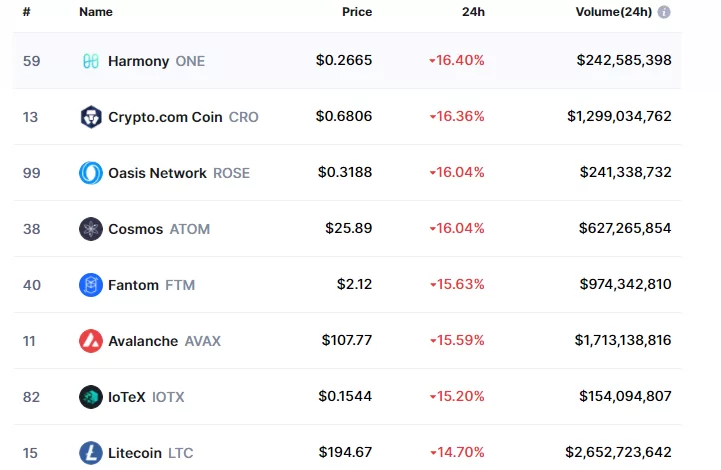This screenshot has width=721, height=470.
Task: Click the Harmony coin logo icon
Action: pyautogui.click(x=91, y=61)
